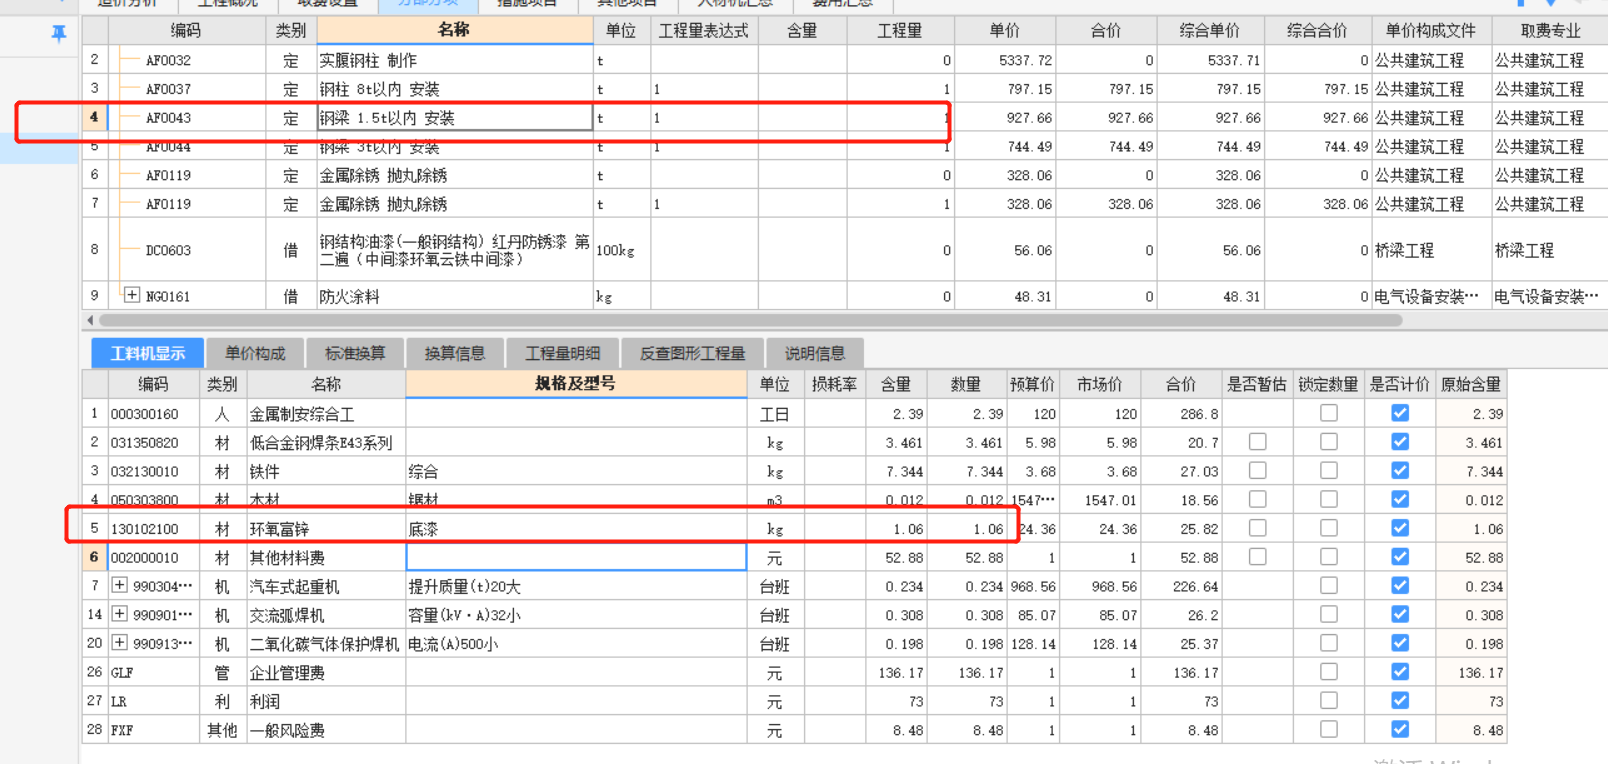Click the 钢梁 1.5t以内 安装 name cell
Viewport: 1608px width, 764px height.
click(455, 118)
